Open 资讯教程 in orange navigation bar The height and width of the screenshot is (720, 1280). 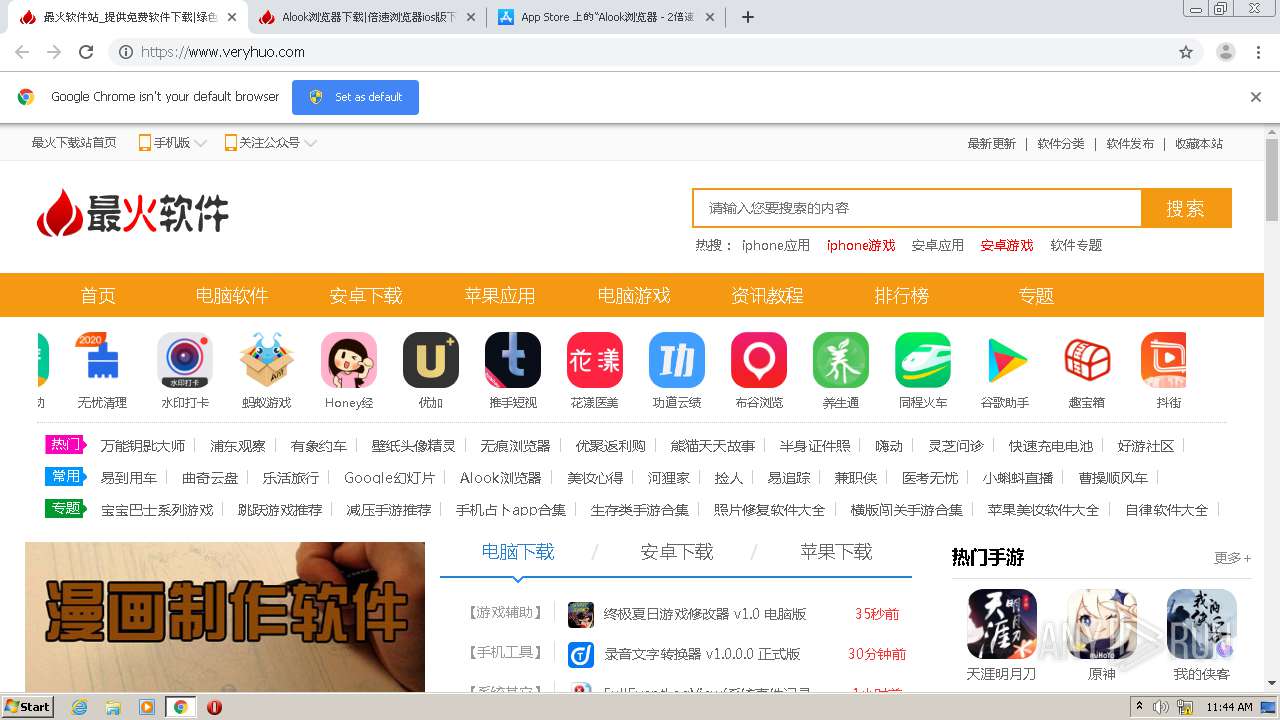point(767,296)
